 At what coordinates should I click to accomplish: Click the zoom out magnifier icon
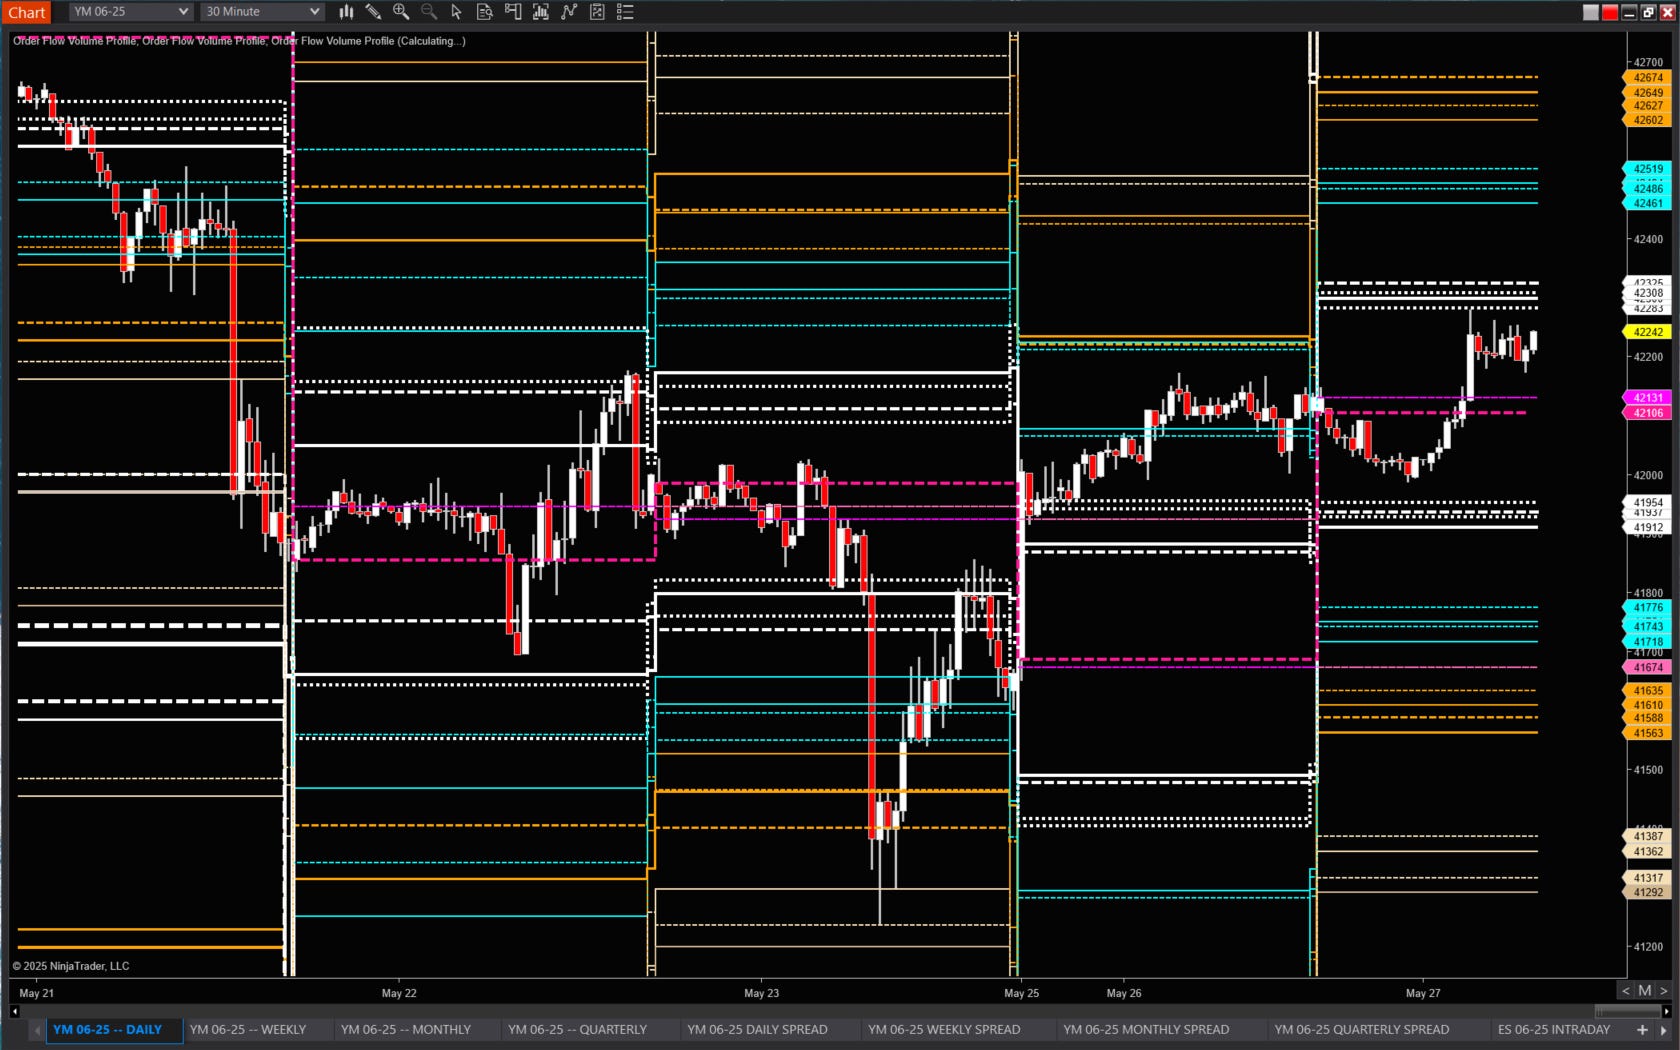tap(429, 12)
